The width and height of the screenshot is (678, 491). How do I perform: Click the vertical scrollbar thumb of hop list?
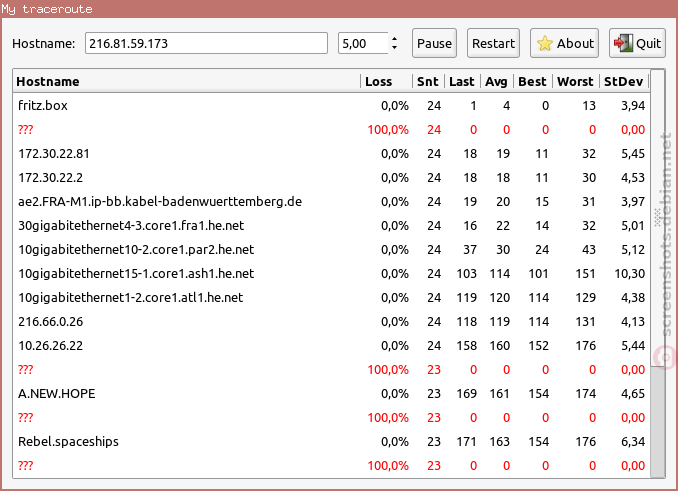point(658,216)
